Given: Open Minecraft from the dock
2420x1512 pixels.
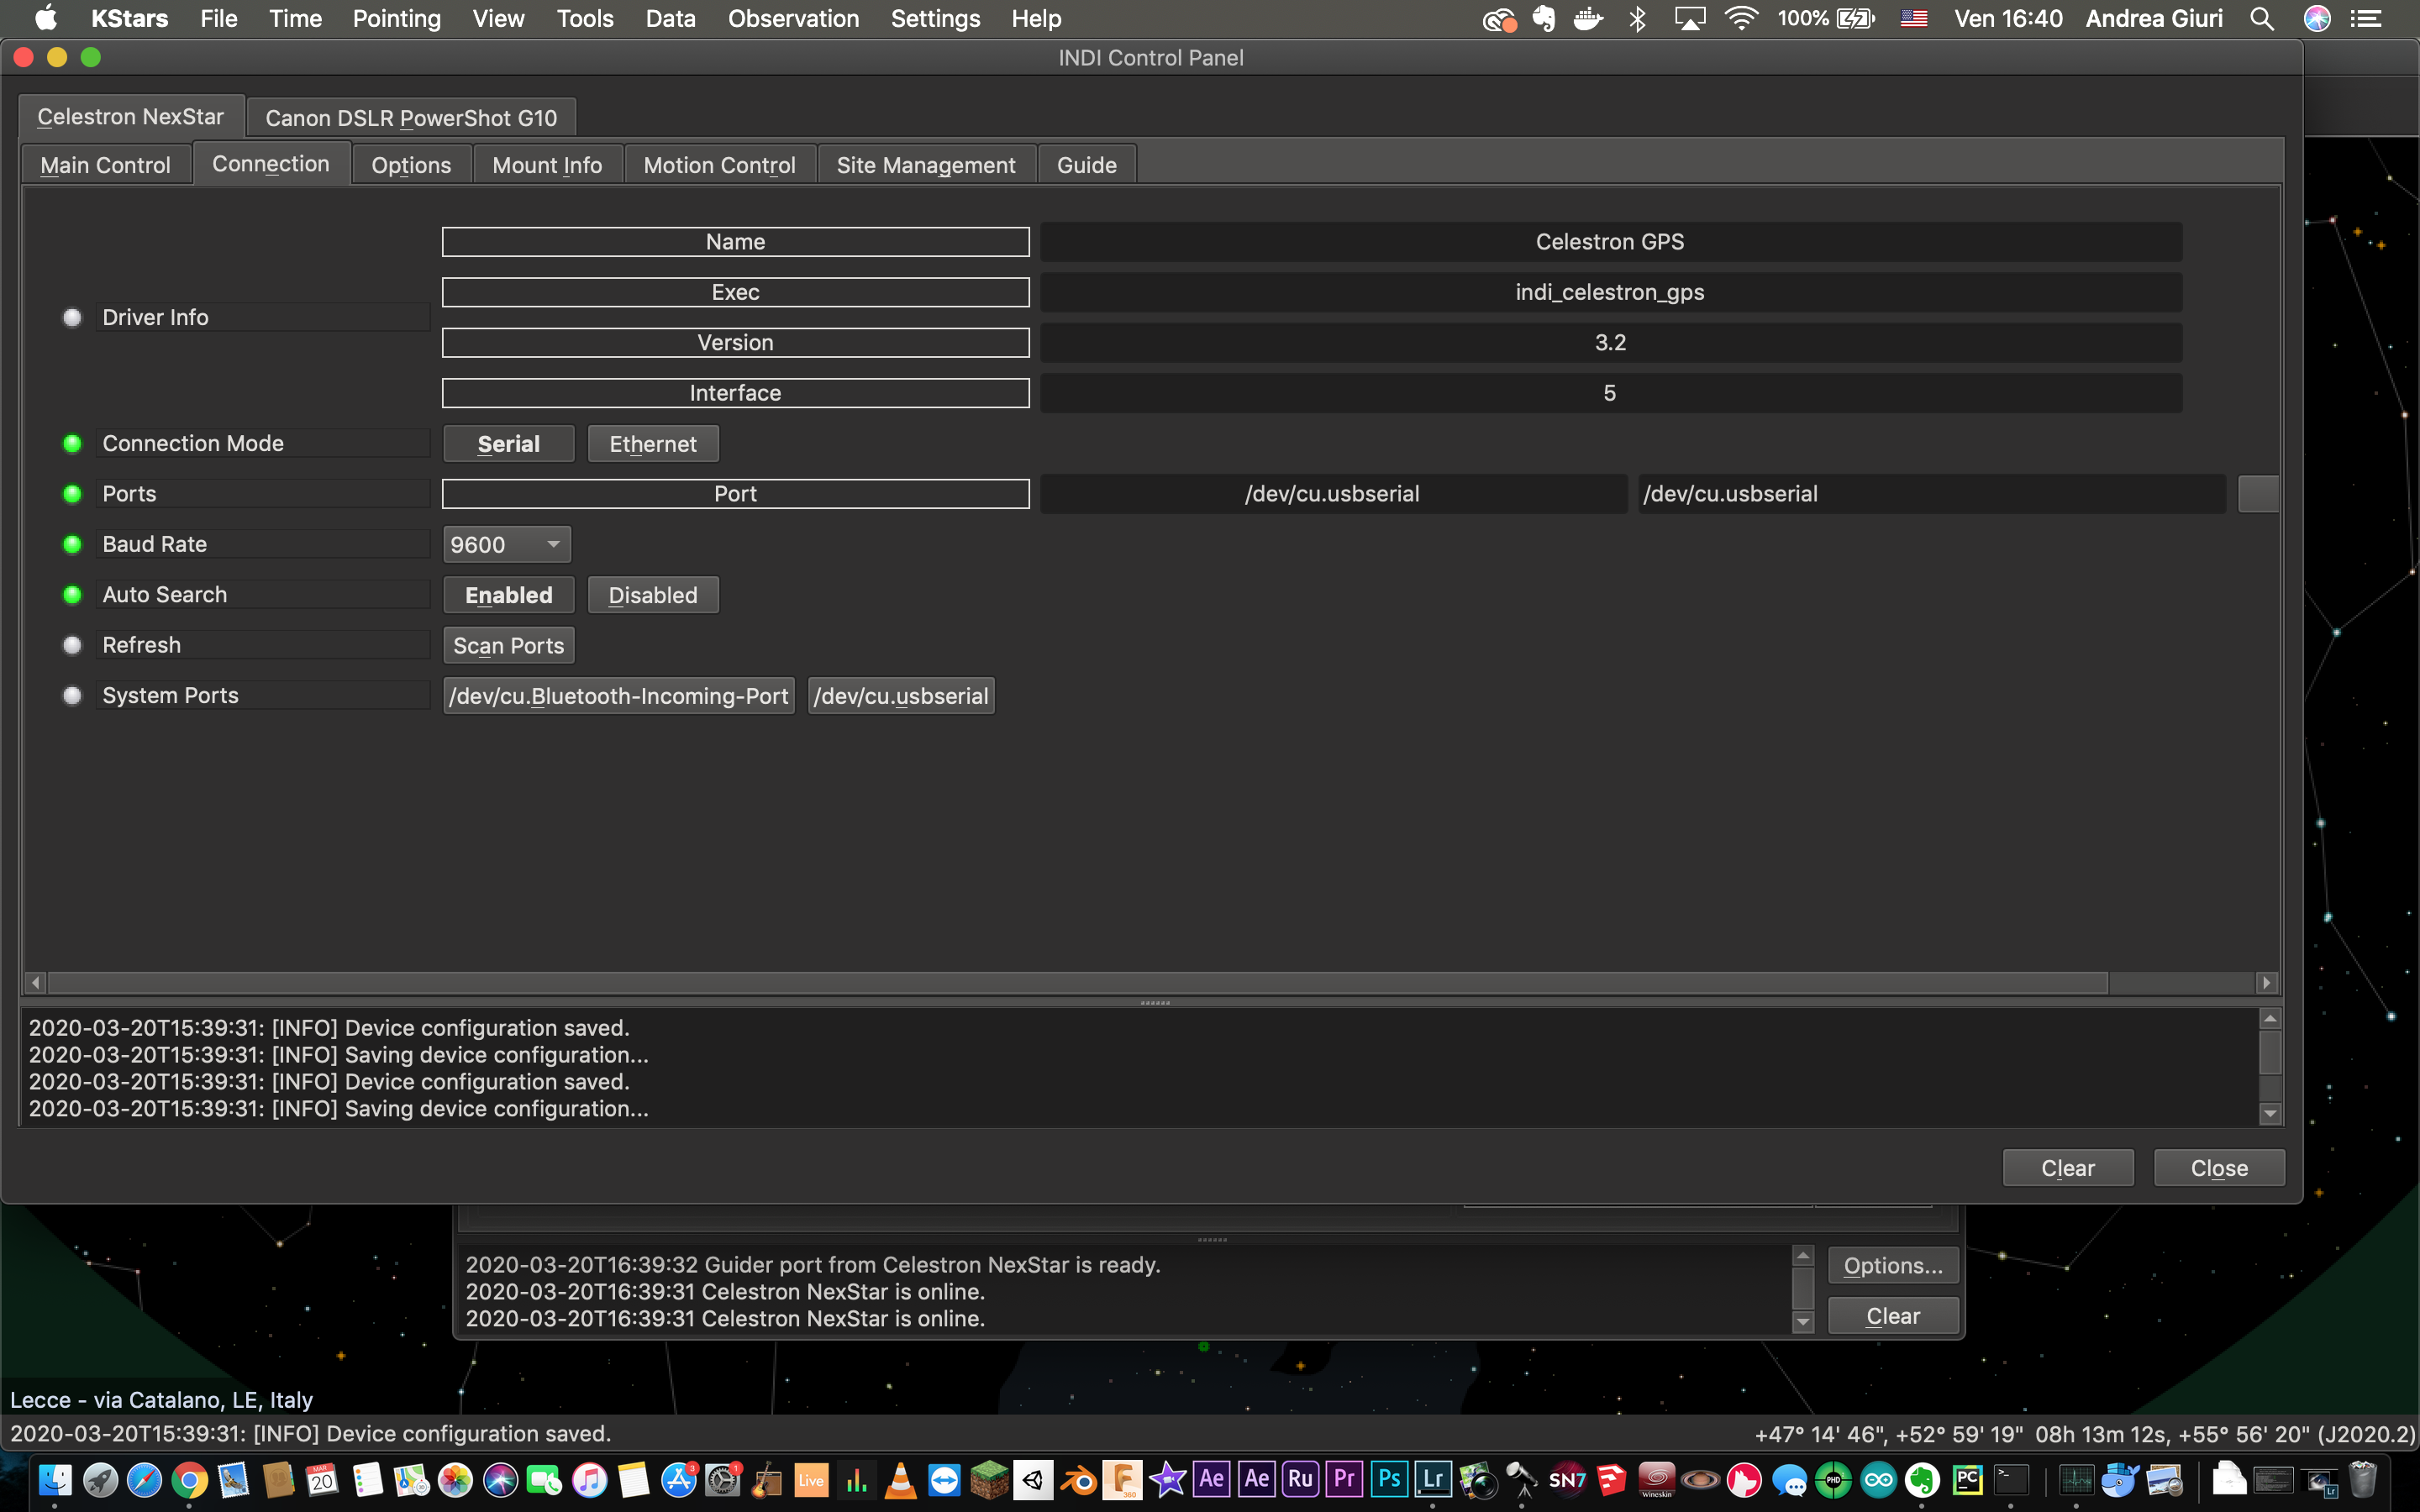Looking at the screenshot, I should [x=989, y=1479].
